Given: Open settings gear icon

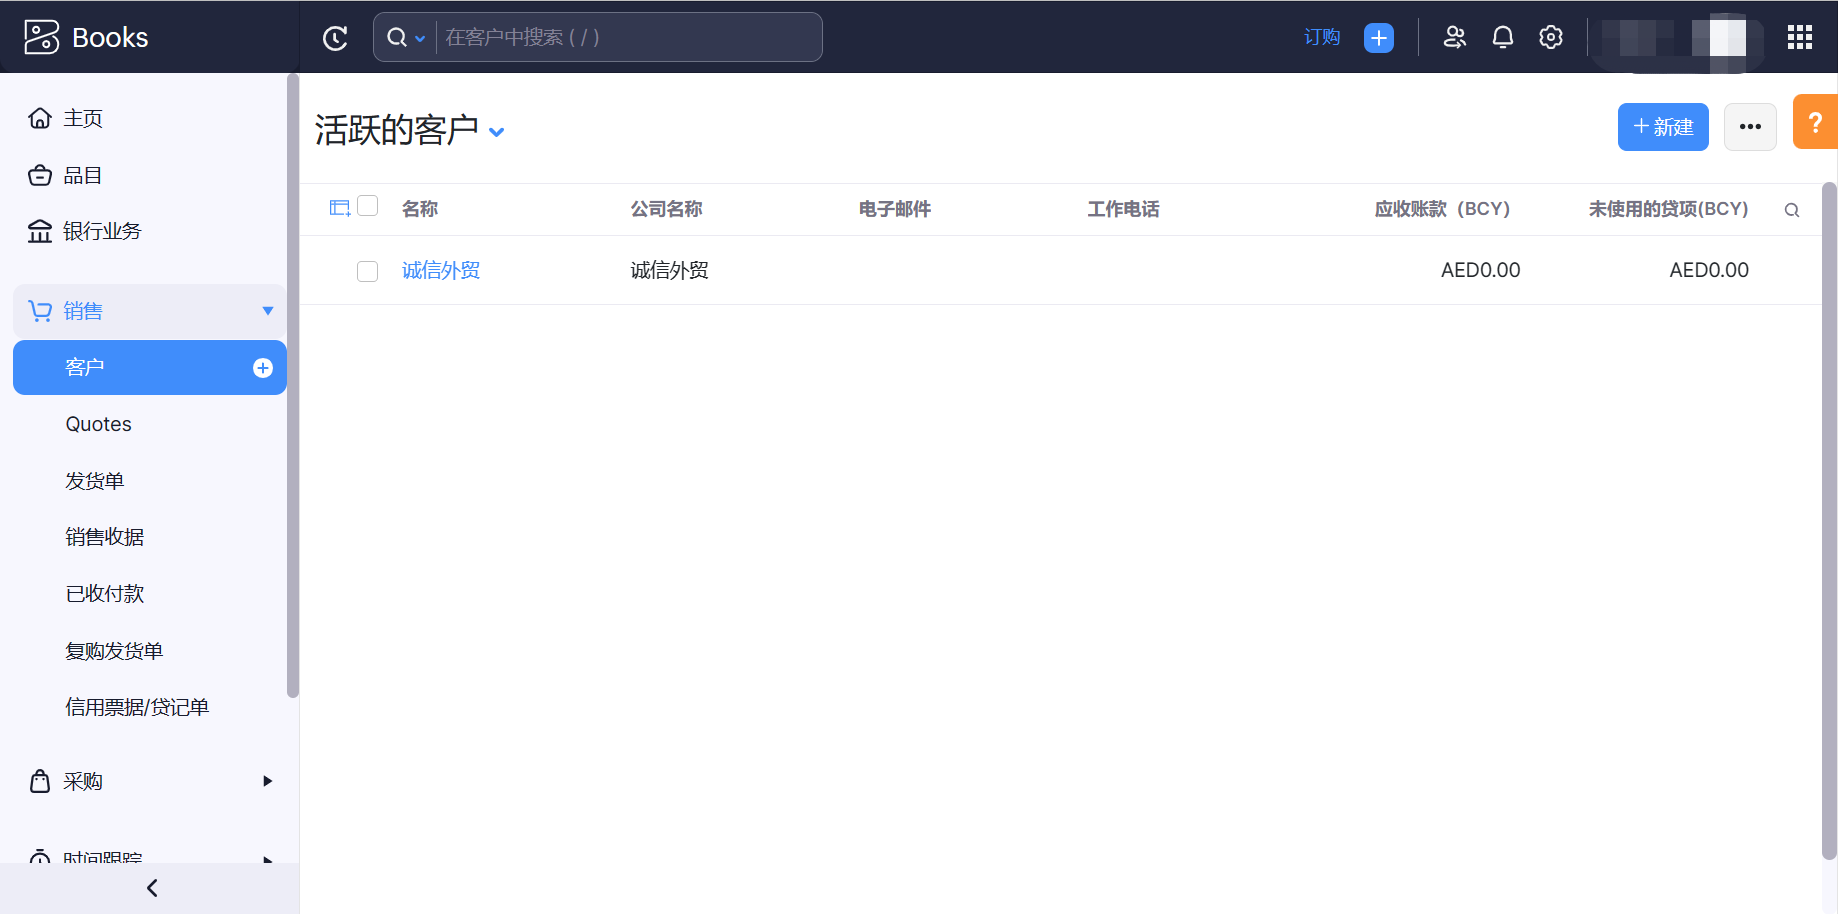Looking at the screenshot, I should [1550, 38].
